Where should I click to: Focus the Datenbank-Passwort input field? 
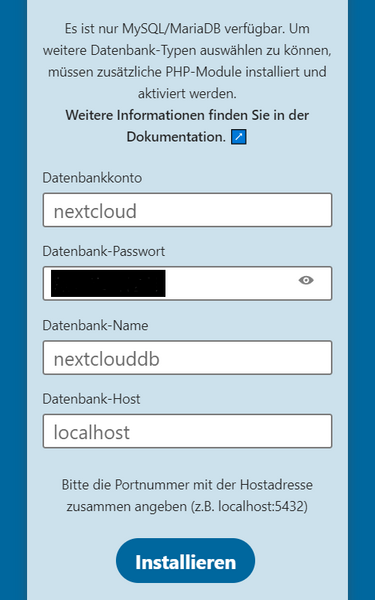pyautogui.click(x=187, y=283)
